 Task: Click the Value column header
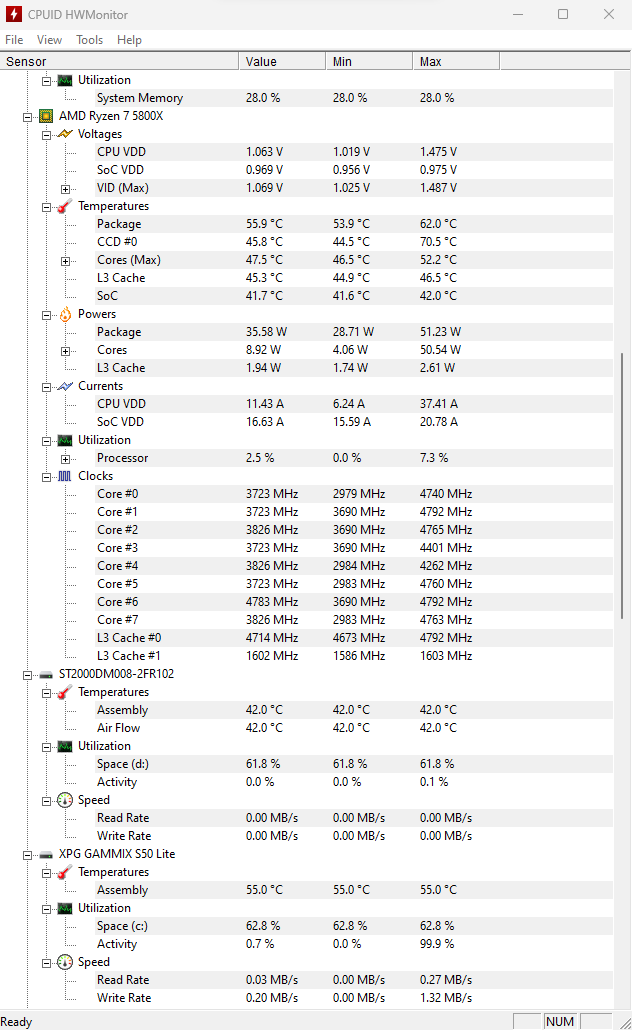(282, 62)
